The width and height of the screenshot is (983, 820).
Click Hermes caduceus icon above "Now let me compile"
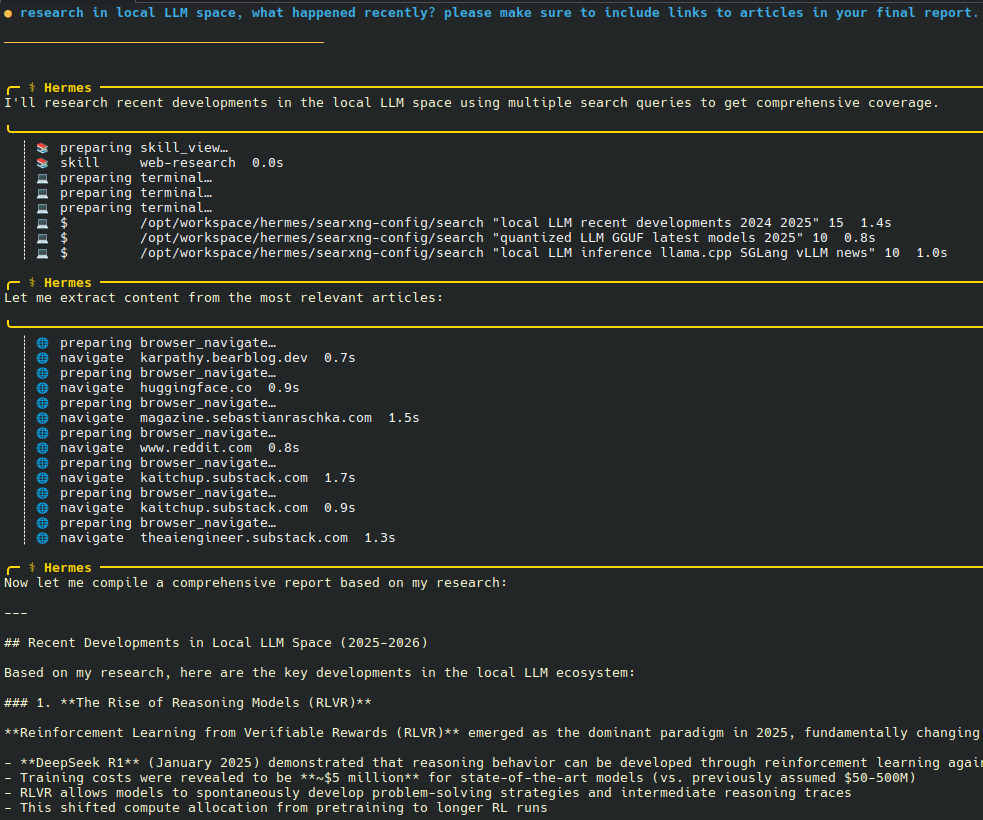tap(32, 567)
